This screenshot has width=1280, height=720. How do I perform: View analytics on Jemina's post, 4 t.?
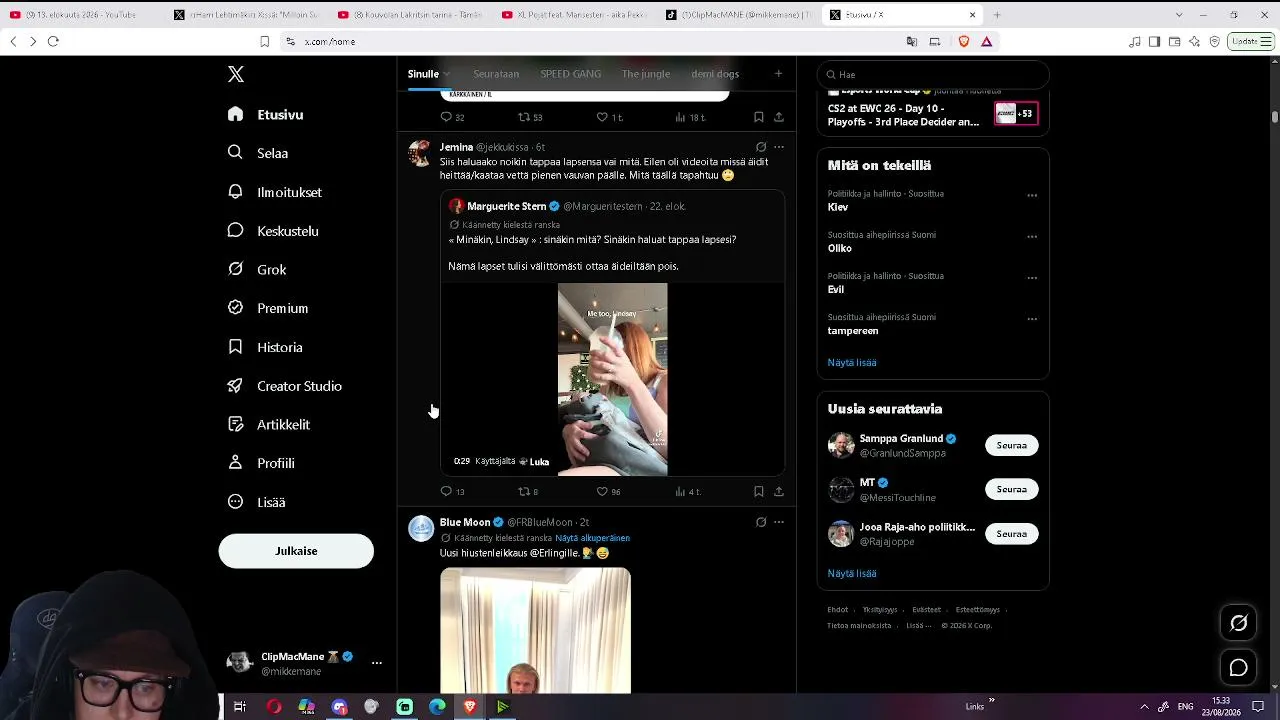click(688, 491)
